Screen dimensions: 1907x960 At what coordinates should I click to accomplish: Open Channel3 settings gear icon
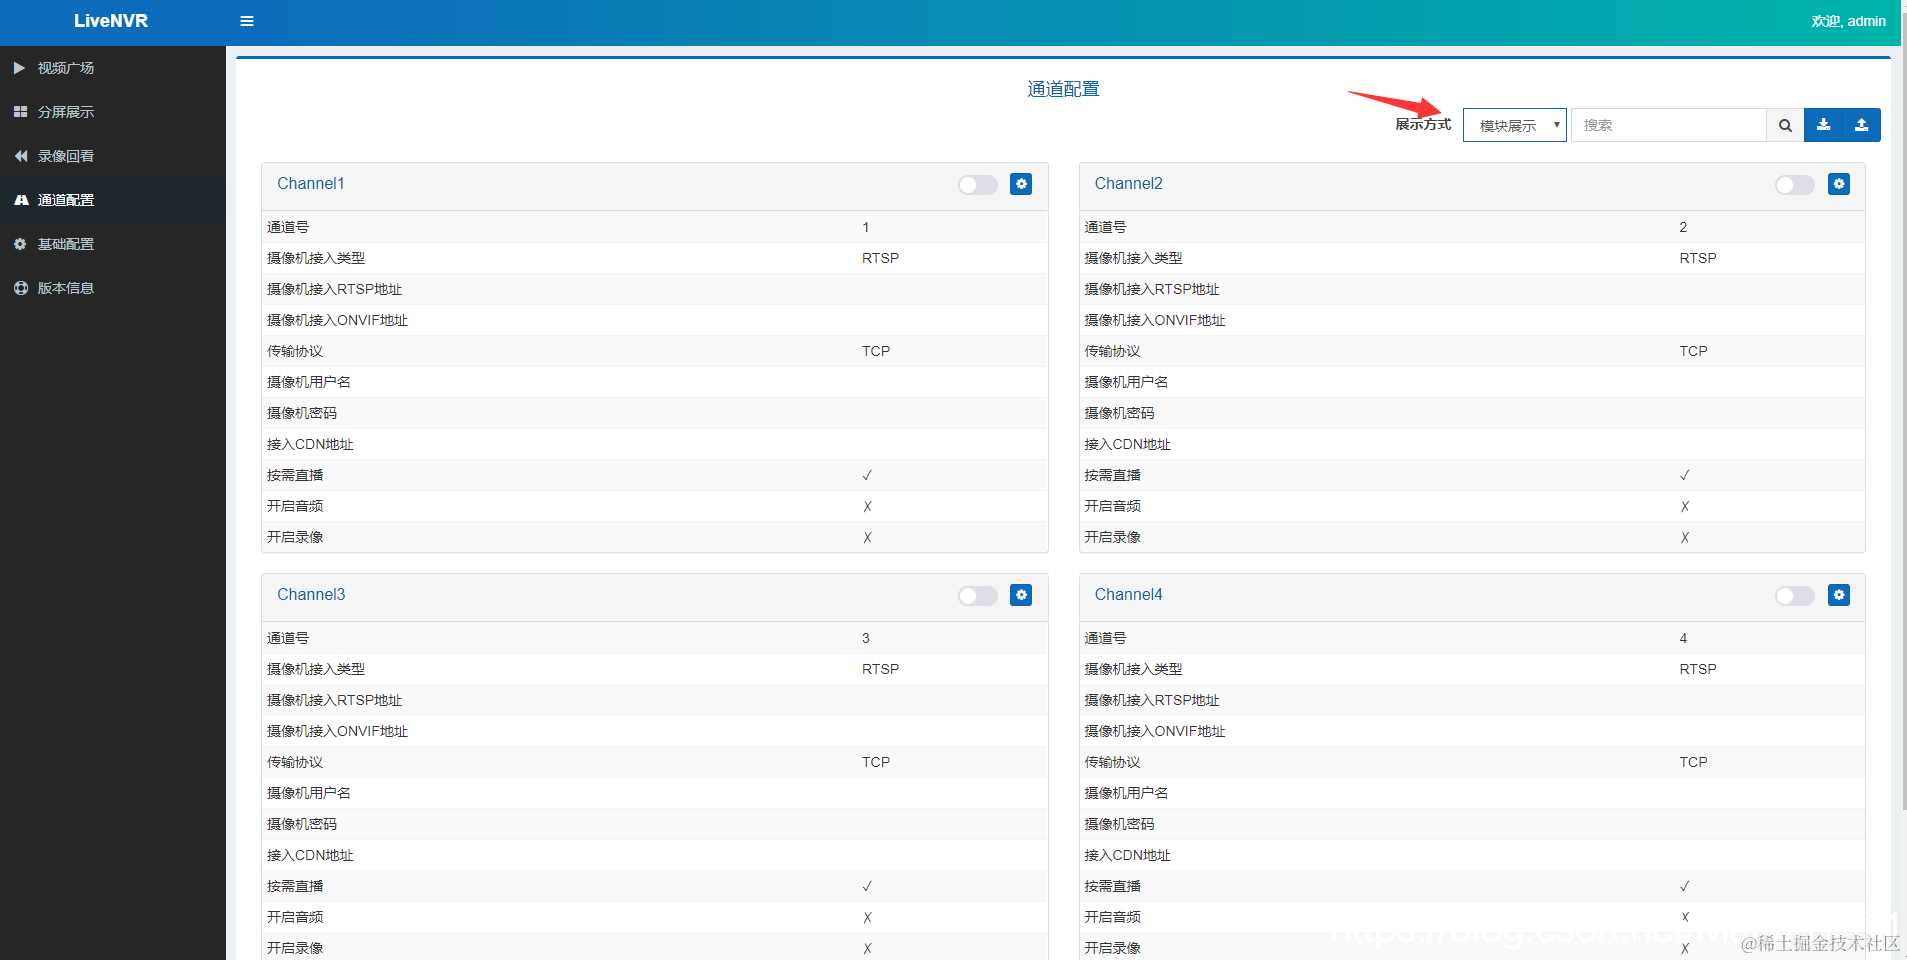coord(1021,595)
